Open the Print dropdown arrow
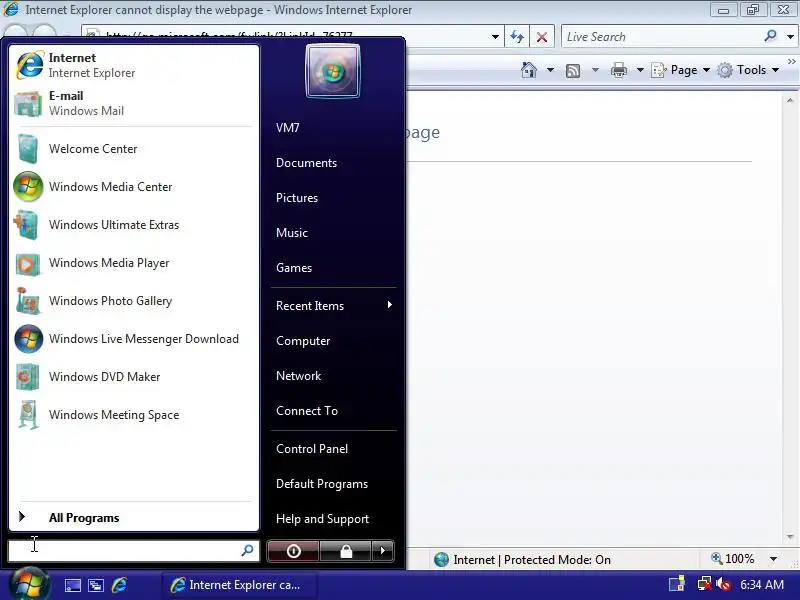Image resolution: width=800 pixels, height=600 pixels. [640, 70]
